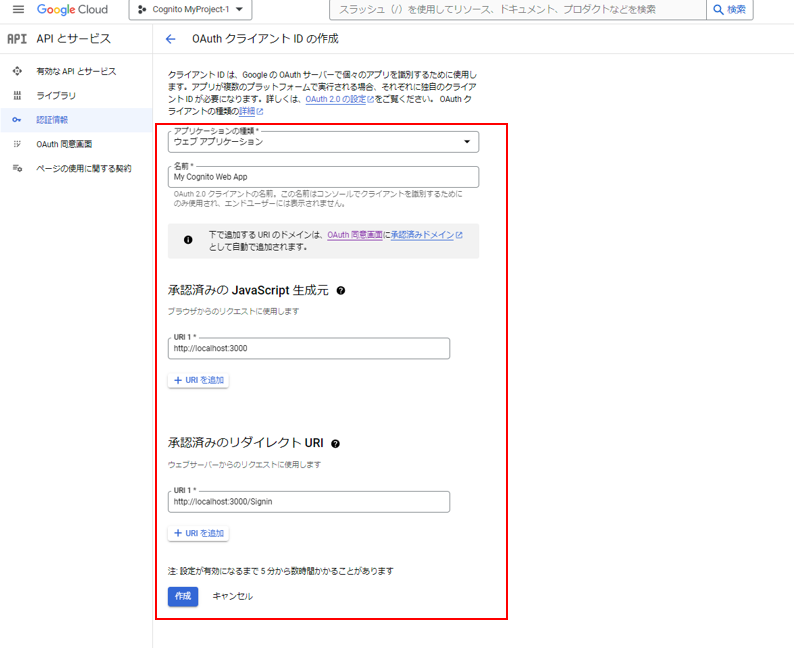Click the help icon beside JavaScript 生成元
This screenshot has height=648, width=794.
(341, 291)
